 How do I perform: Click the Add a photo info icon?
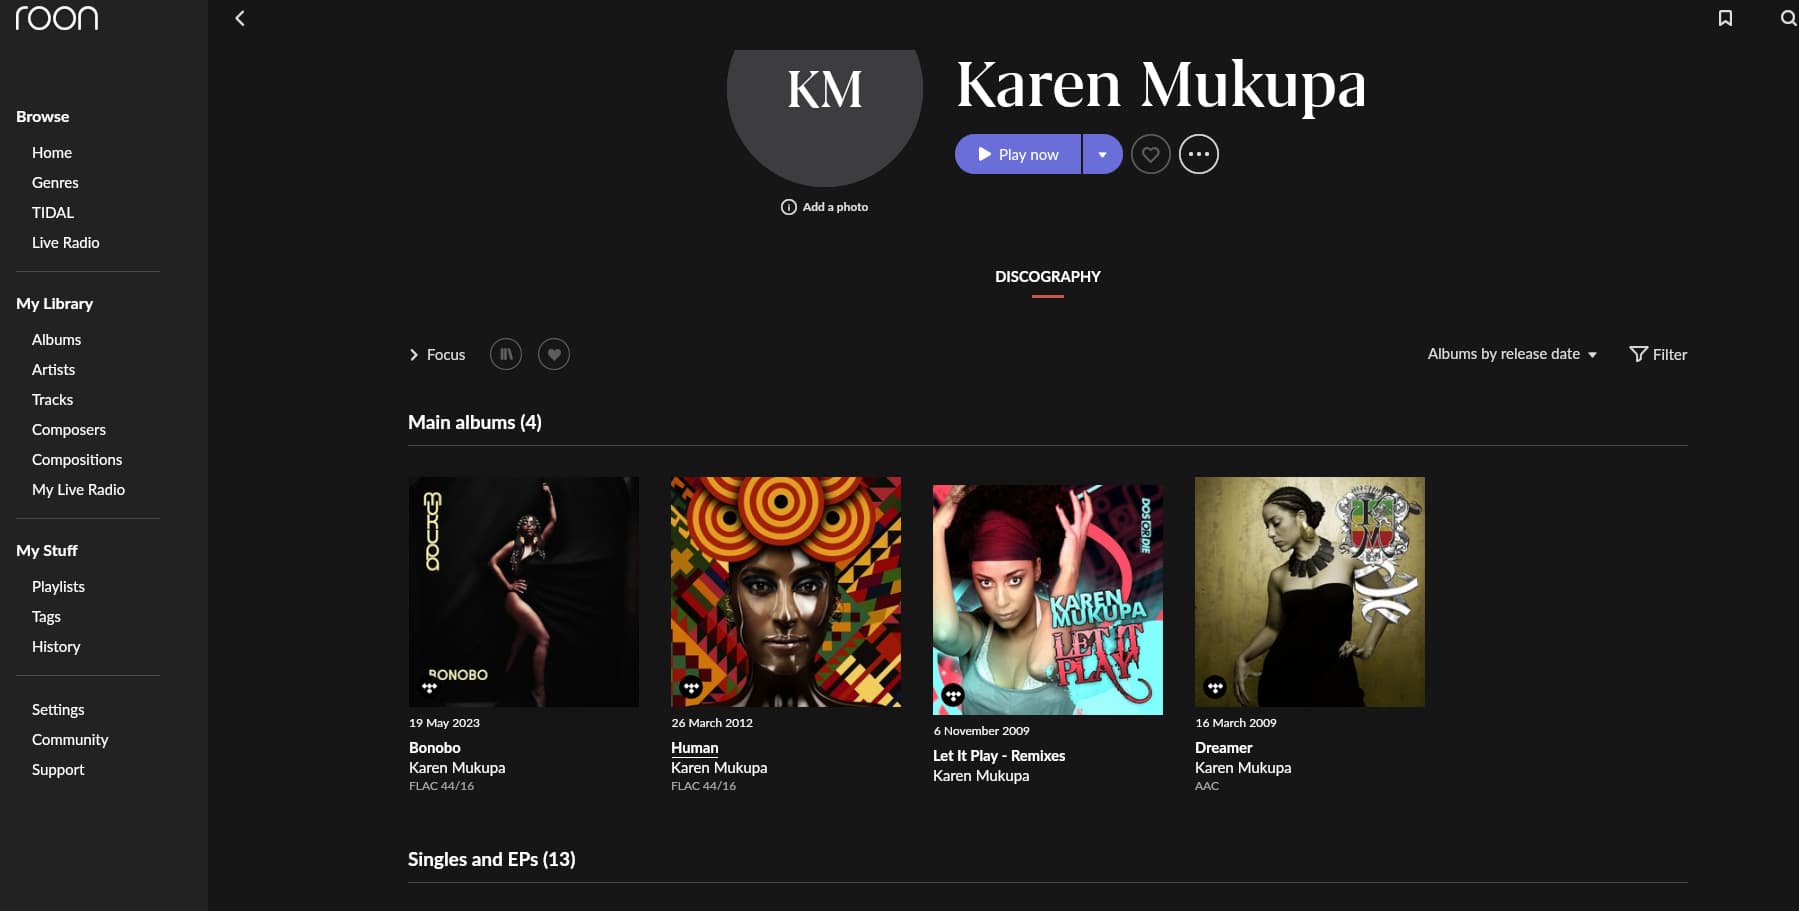click(789, 207)
